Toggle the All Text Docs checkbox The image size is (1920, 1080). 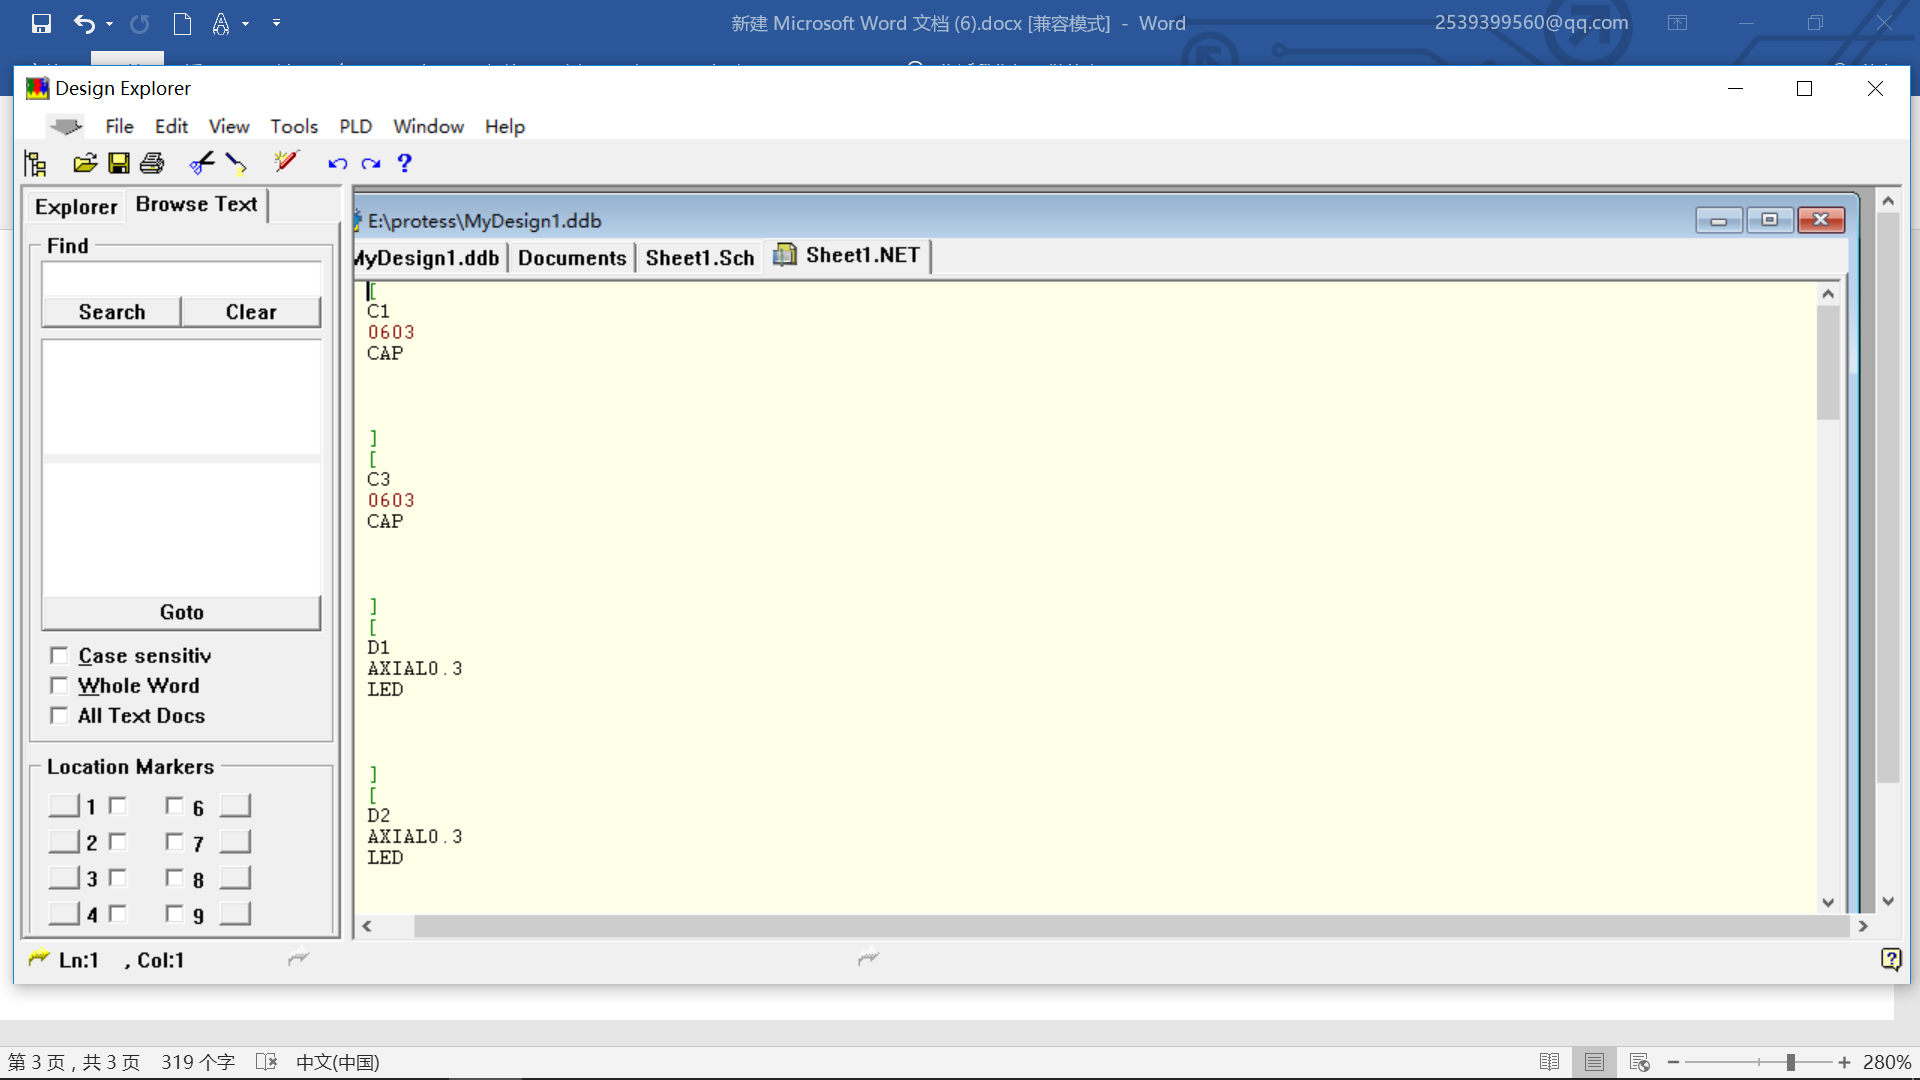click(x=59, y=715)
